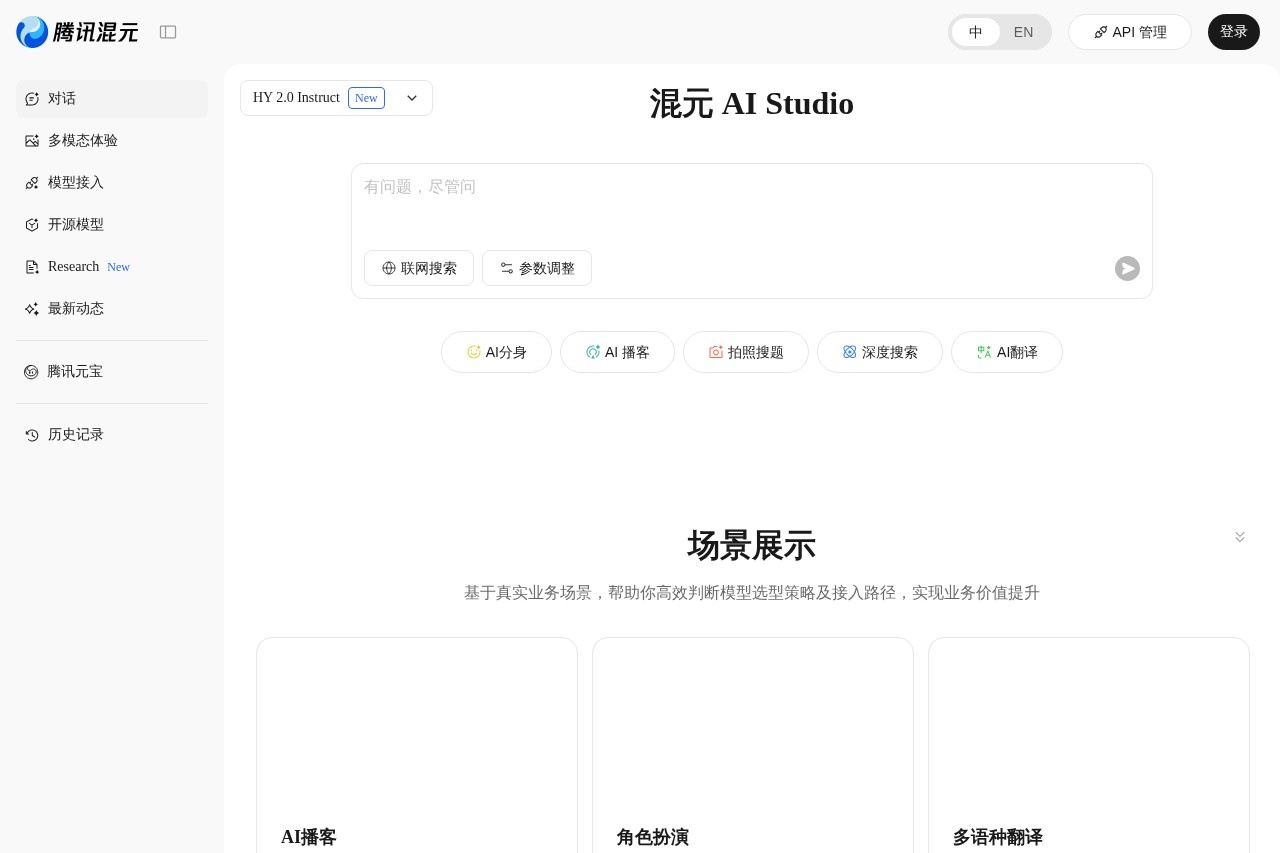This screenshot has width=1280, height=853.
Task: Click the 有问题，尽管问 input field
Action: pos(752,203)
